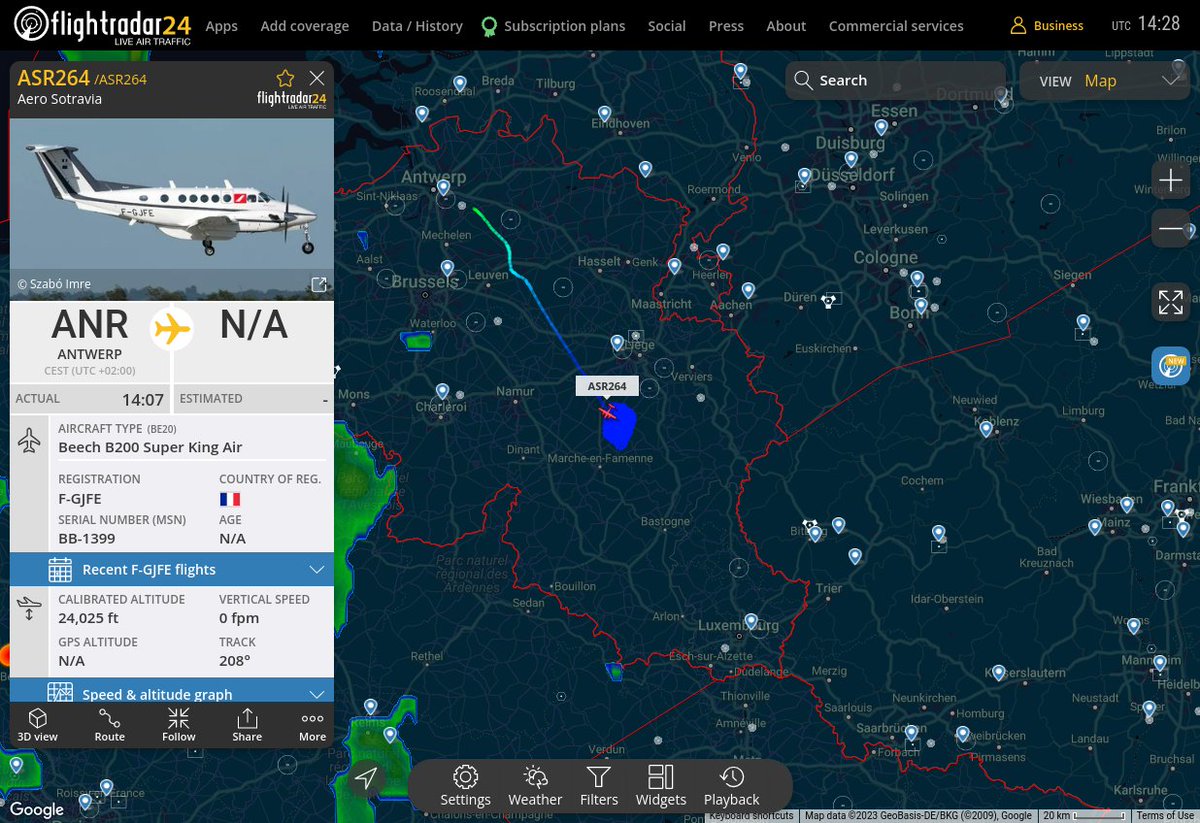Viewport: 1200px width, 823px height.
Task: Close the ASR264 flight panel
Action: click(x=317, y=78)
